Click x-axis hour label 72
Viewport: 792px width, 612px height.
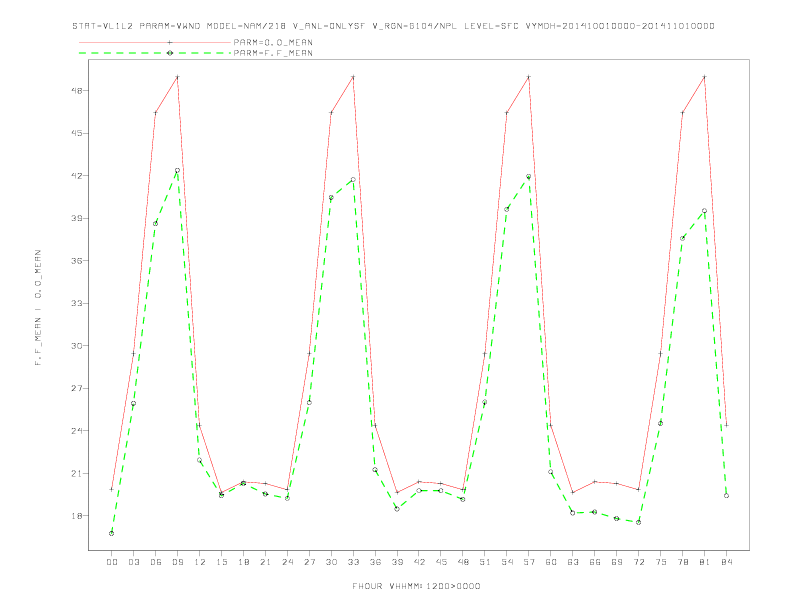[639, 562]
